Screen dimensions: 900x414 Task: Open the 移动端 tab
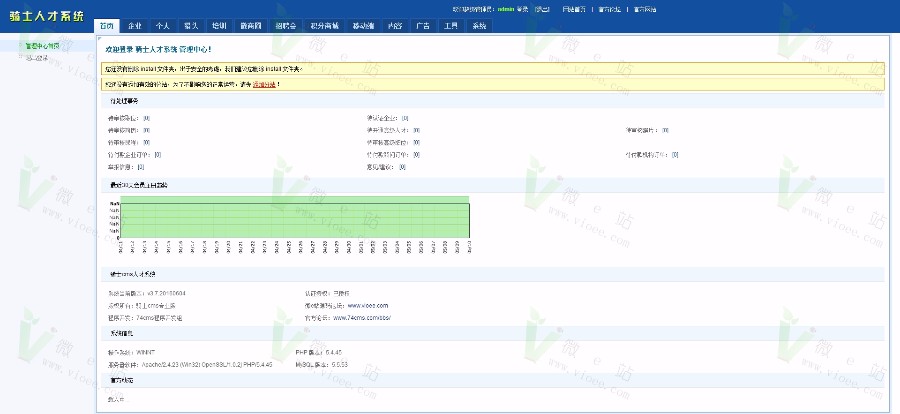tap(363, 26)
